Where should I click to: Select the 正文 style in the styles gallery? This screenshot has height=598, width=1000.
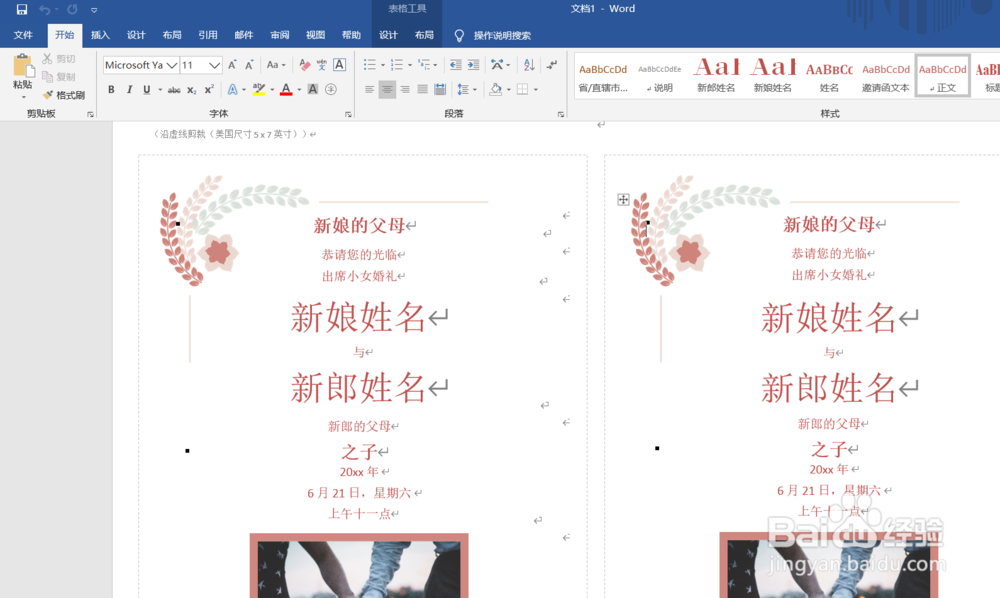pos(941,75)
